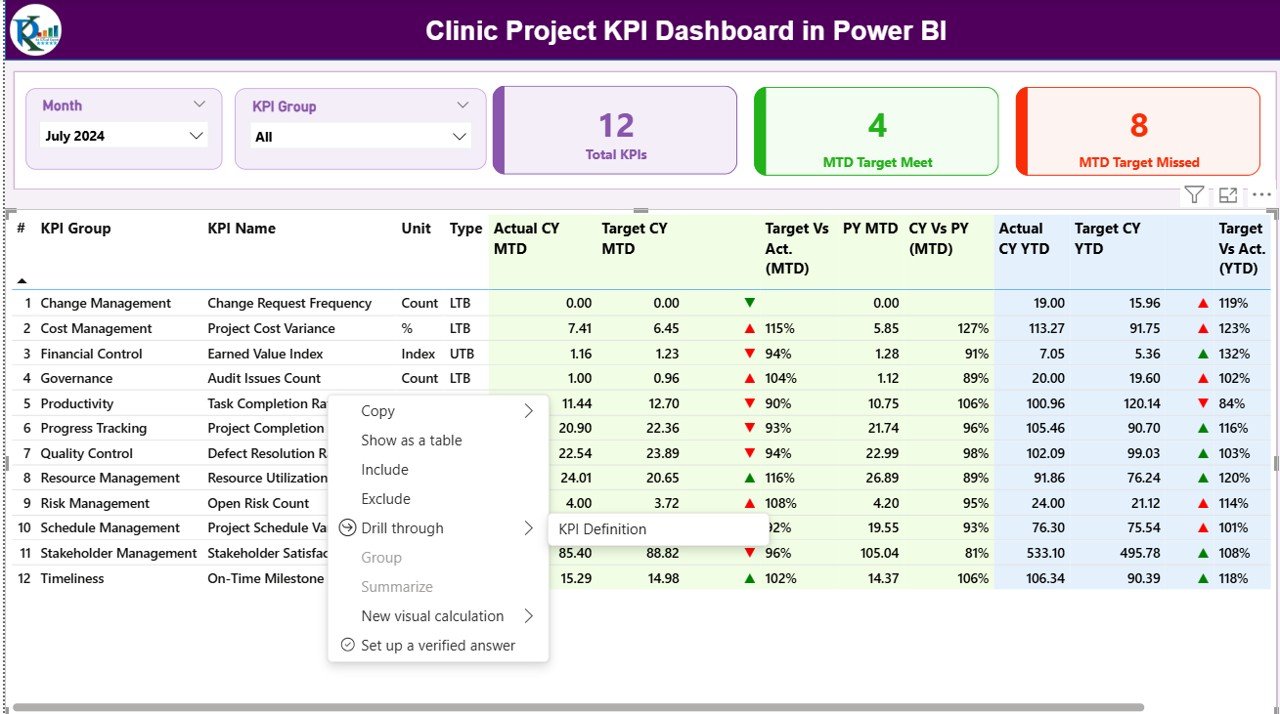1280x714 pixels.
Task: Click the focus mode icon above table
Action: [x=1228, y=195]
